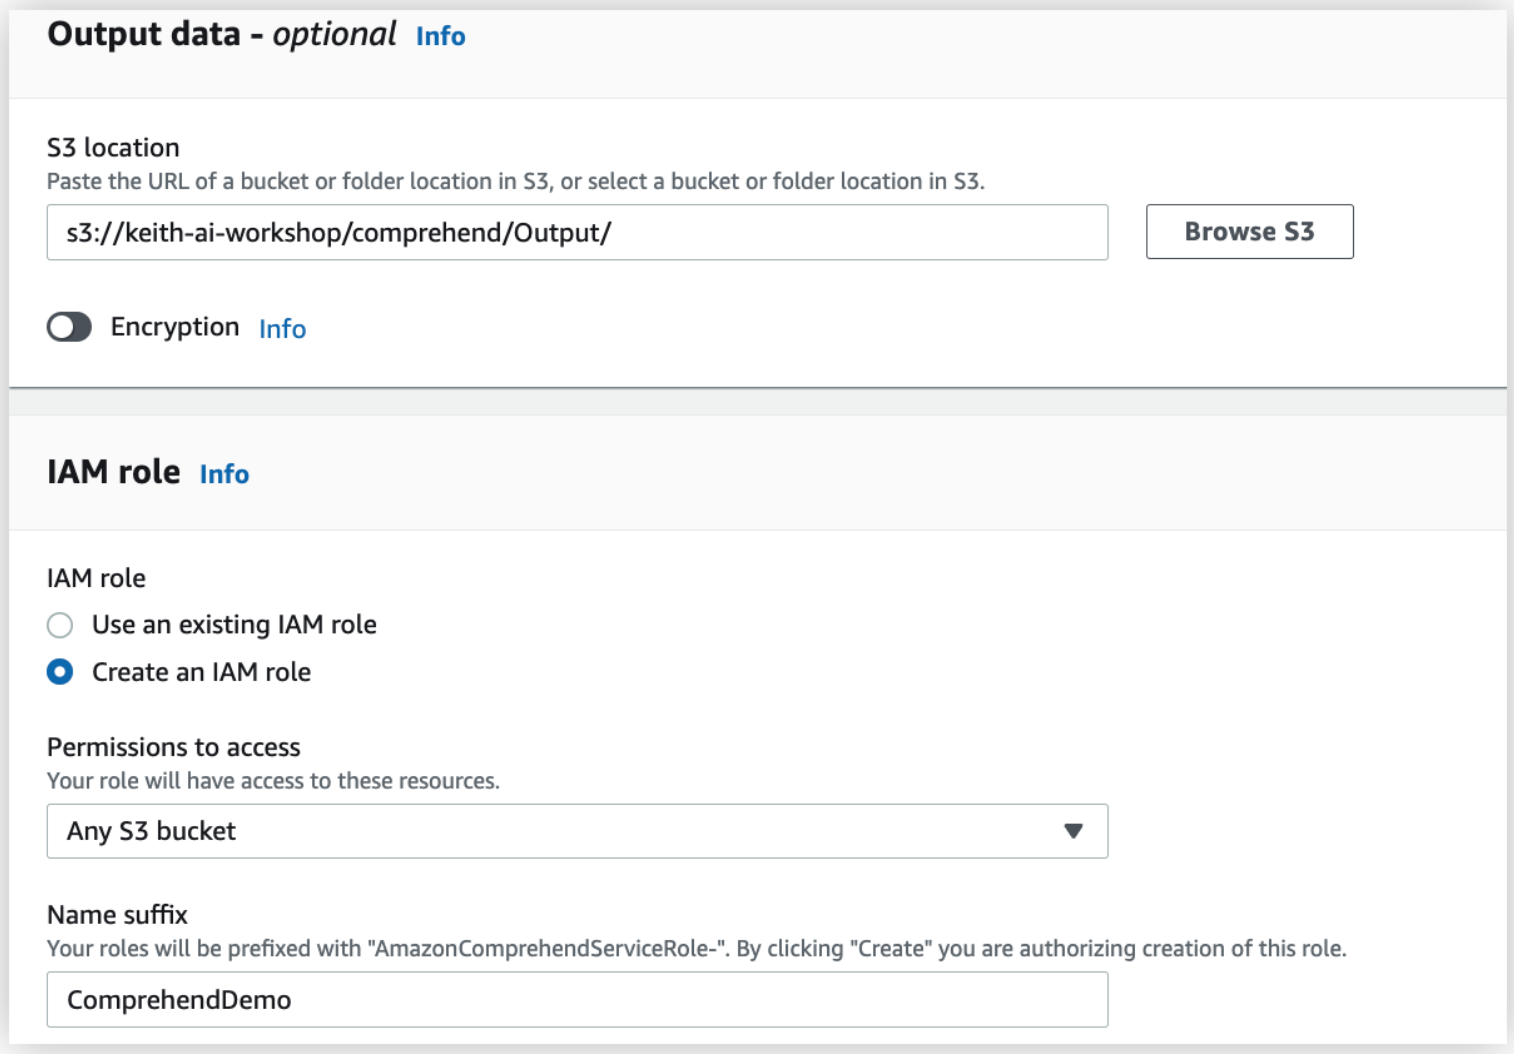Click the S3 location field label
Screen dimensions: 1514x1054
113,148
